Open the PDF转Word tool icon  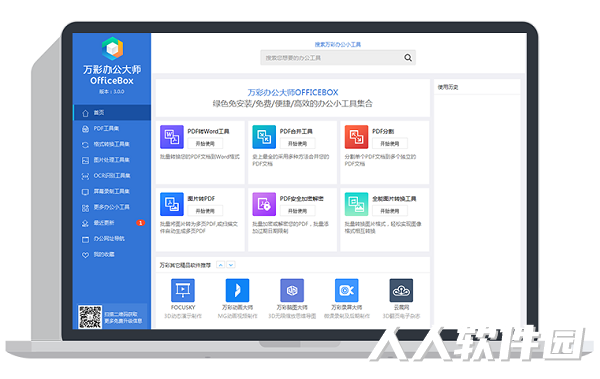point(172,137)
